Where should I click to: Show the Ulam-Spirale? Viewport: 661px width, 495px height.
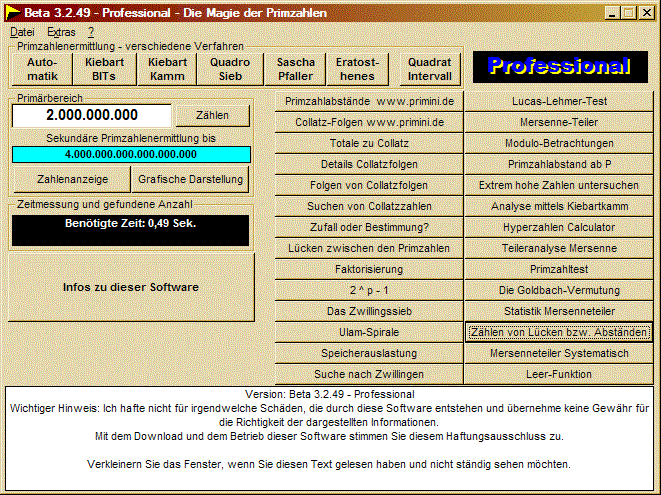(x=369, y=332)
